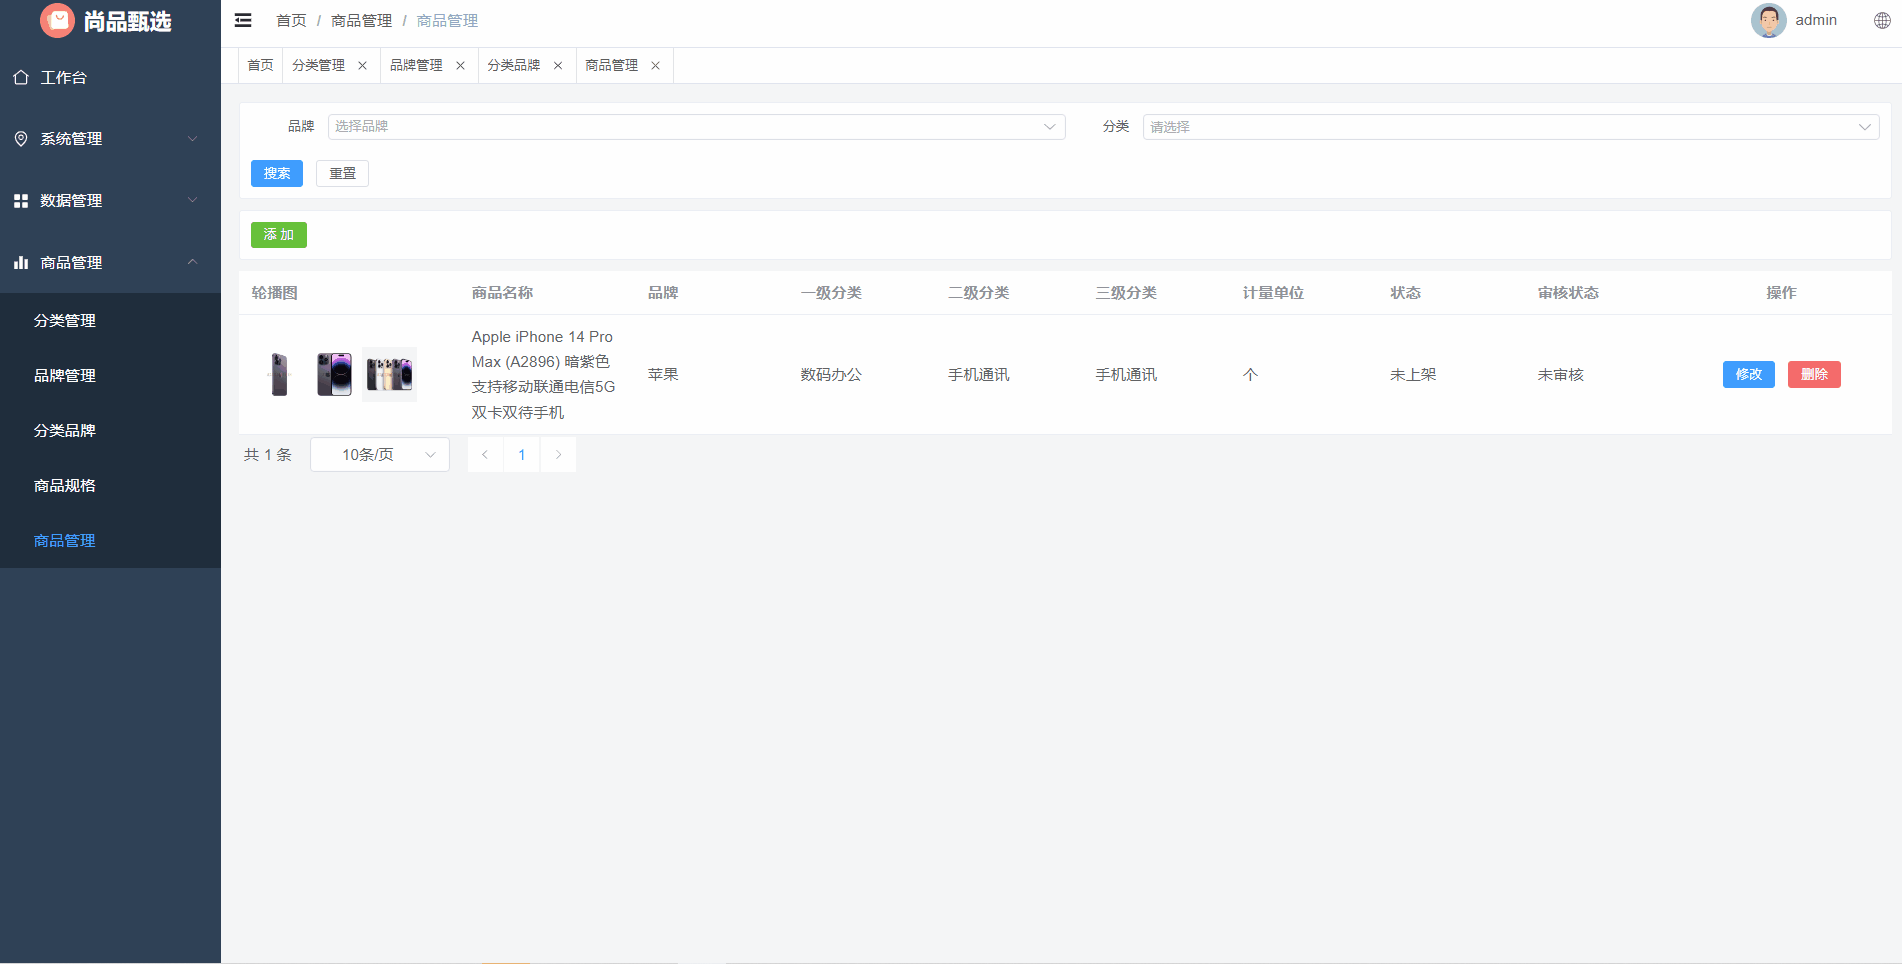Click the green 添加 add button
This screenshot has width=1902, height=964.
[278, 234]
